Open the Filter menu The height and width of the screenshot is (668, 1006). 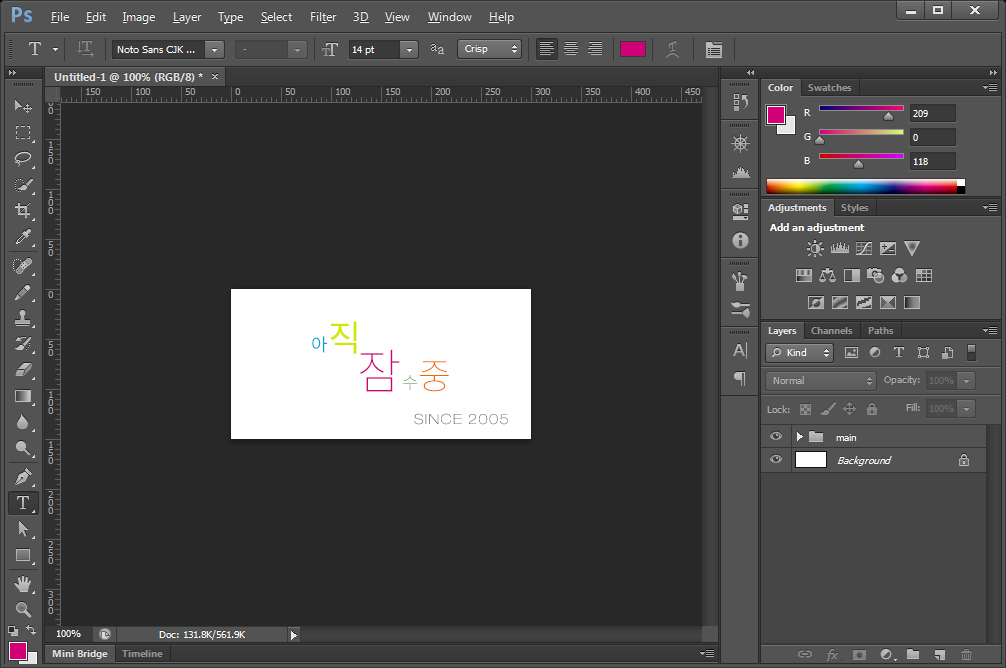pyautogui.click(x=323, y=17)
